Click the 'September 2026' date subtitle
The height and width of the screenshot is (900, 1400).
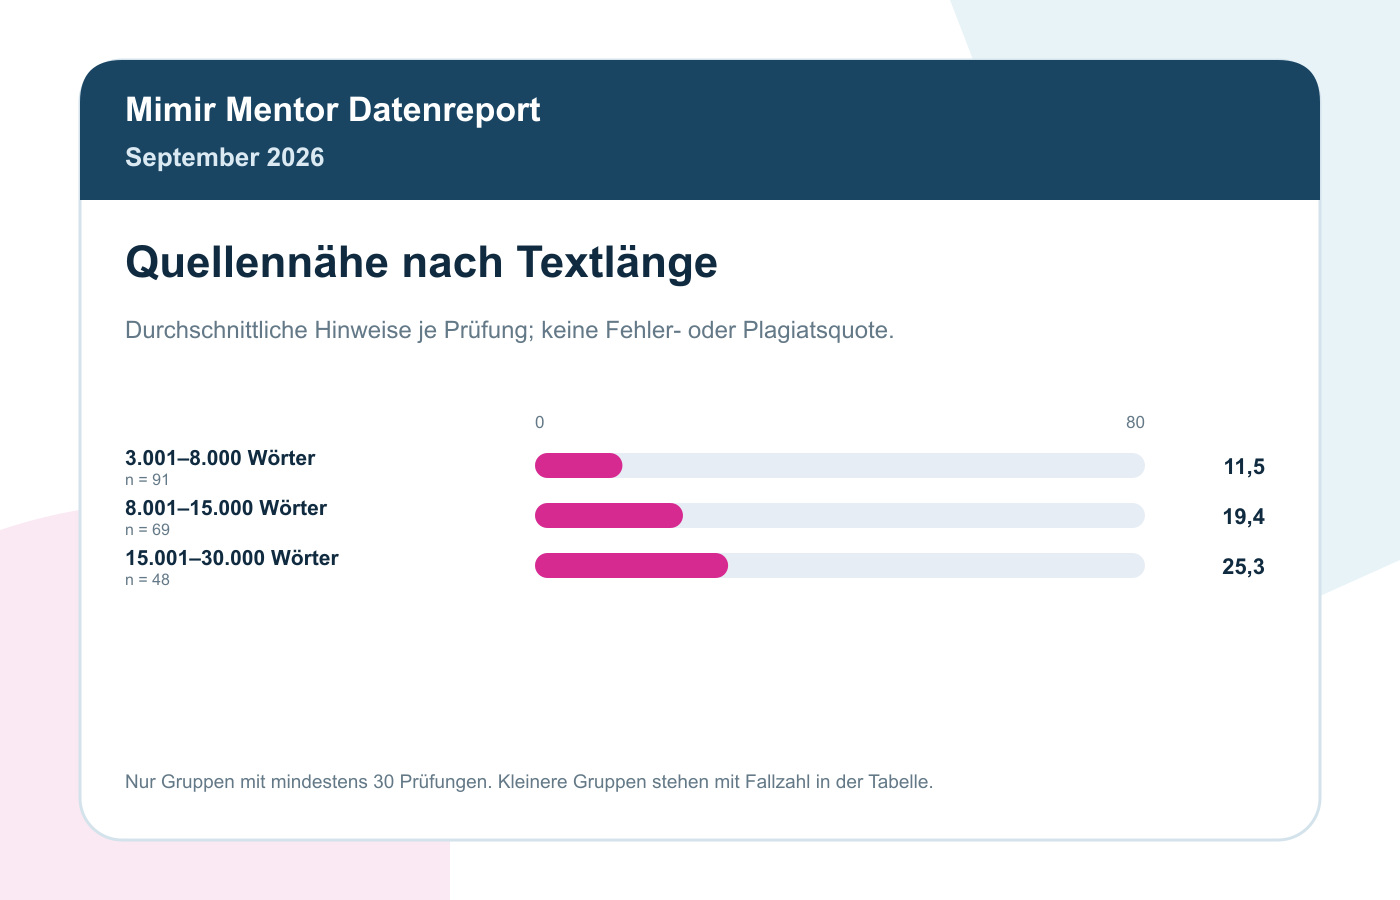225,158
